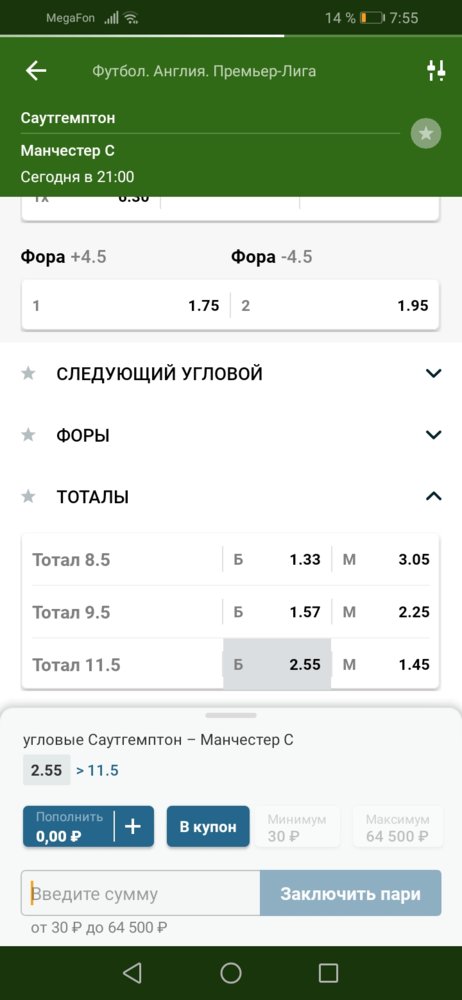
Task: Favorite the СЛЕДУЮЩИЙ УГЛОВОЙ market star
Action: 28,373
